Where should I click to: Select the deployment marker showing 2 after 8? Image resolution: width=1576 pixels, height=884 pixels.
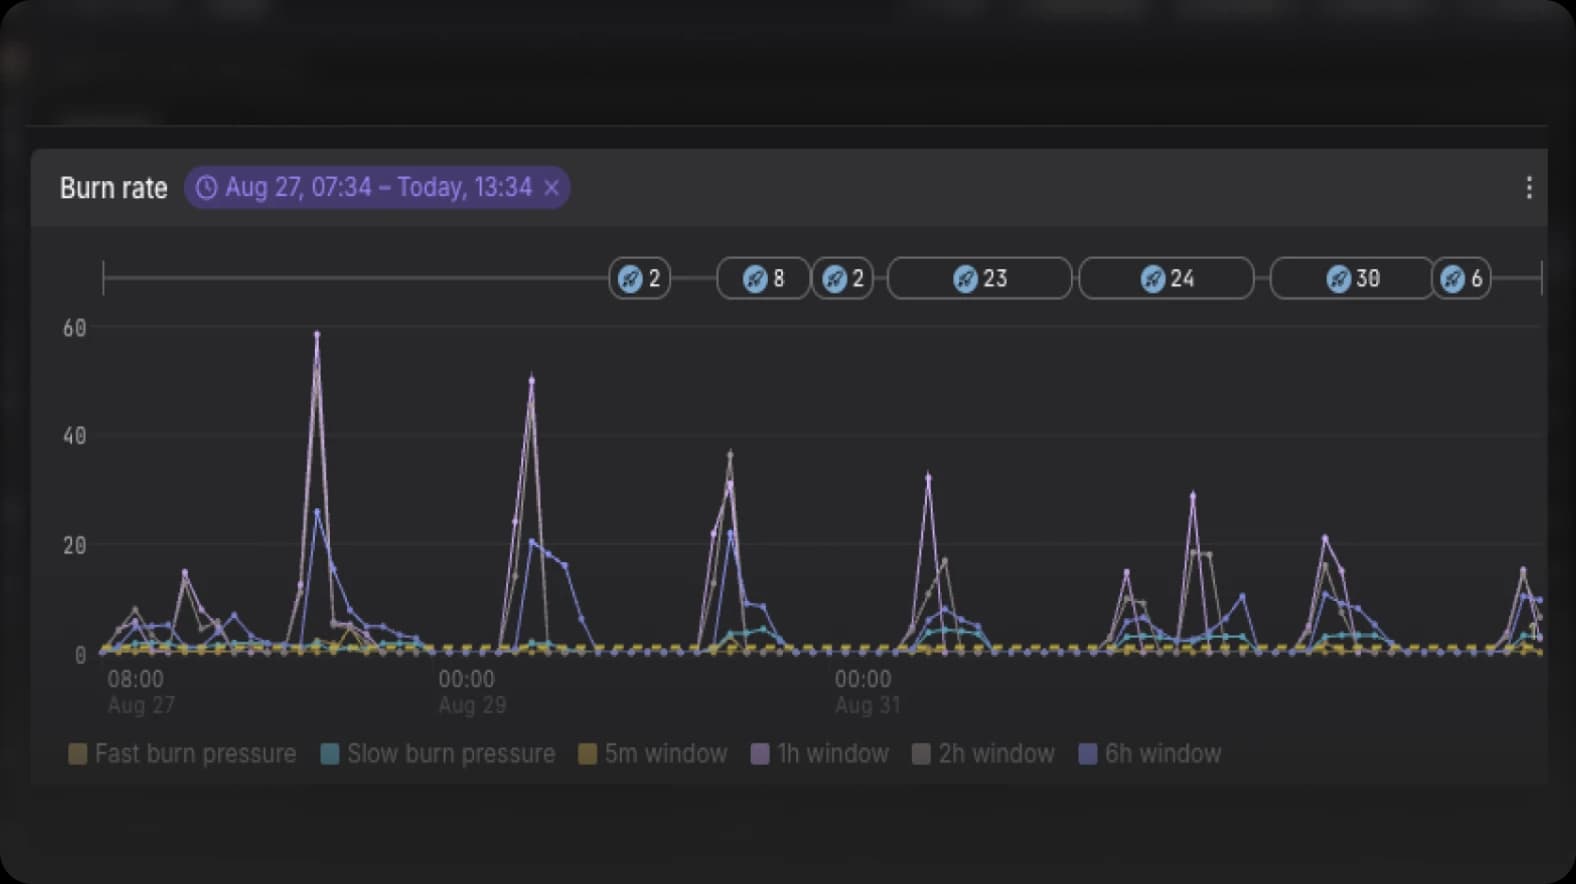tap(842, 278)
